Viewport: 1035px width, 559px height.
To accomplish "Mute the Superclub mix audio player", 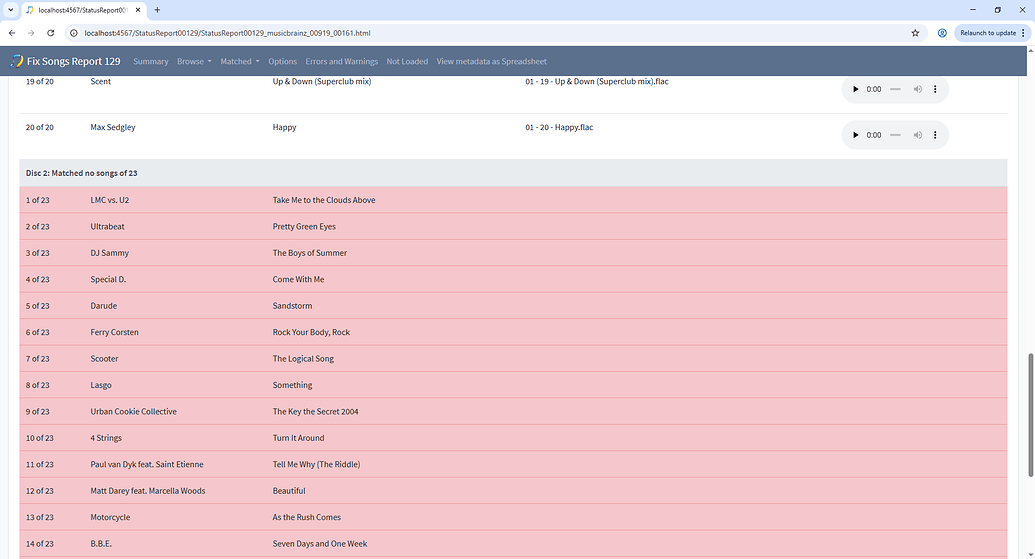I will click(918, 89).
